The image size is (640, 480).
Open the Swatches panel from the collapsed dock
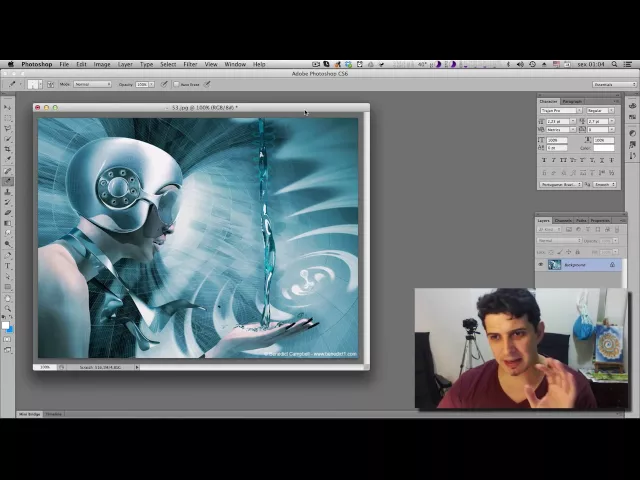point(632,118)
